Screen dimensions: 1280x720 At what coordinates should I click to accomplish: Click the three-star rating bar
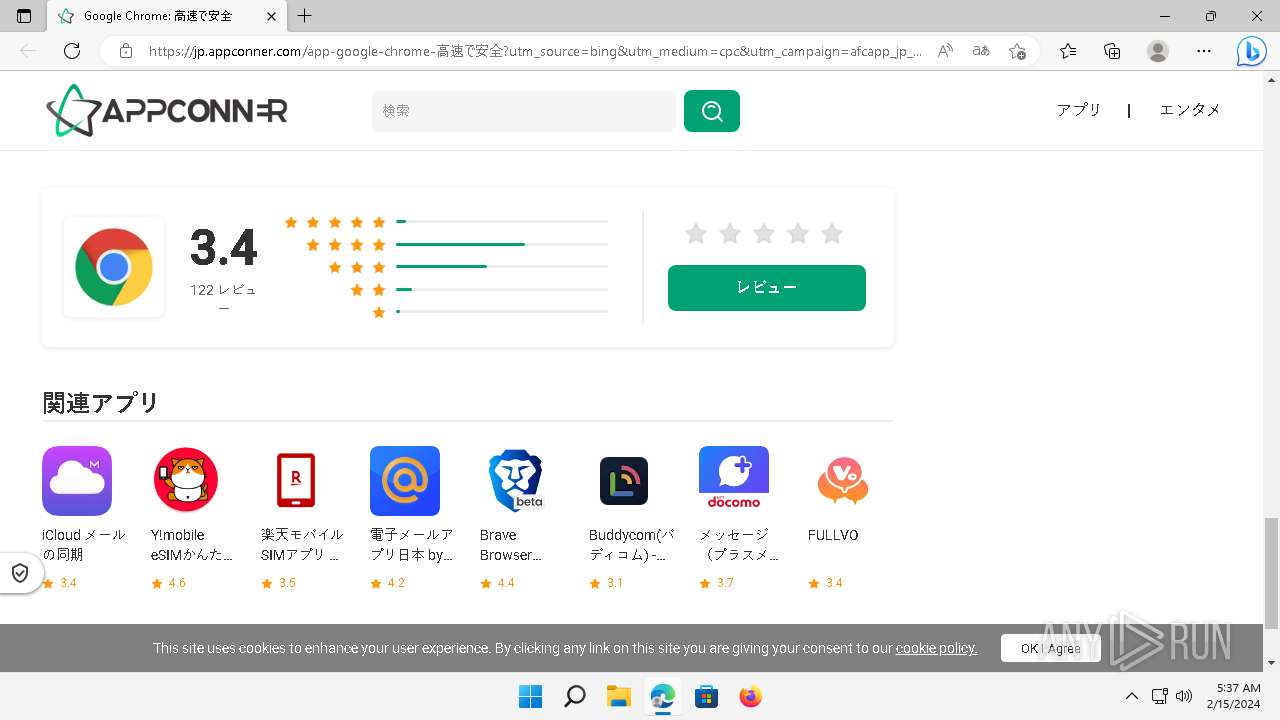click(502, 267)
